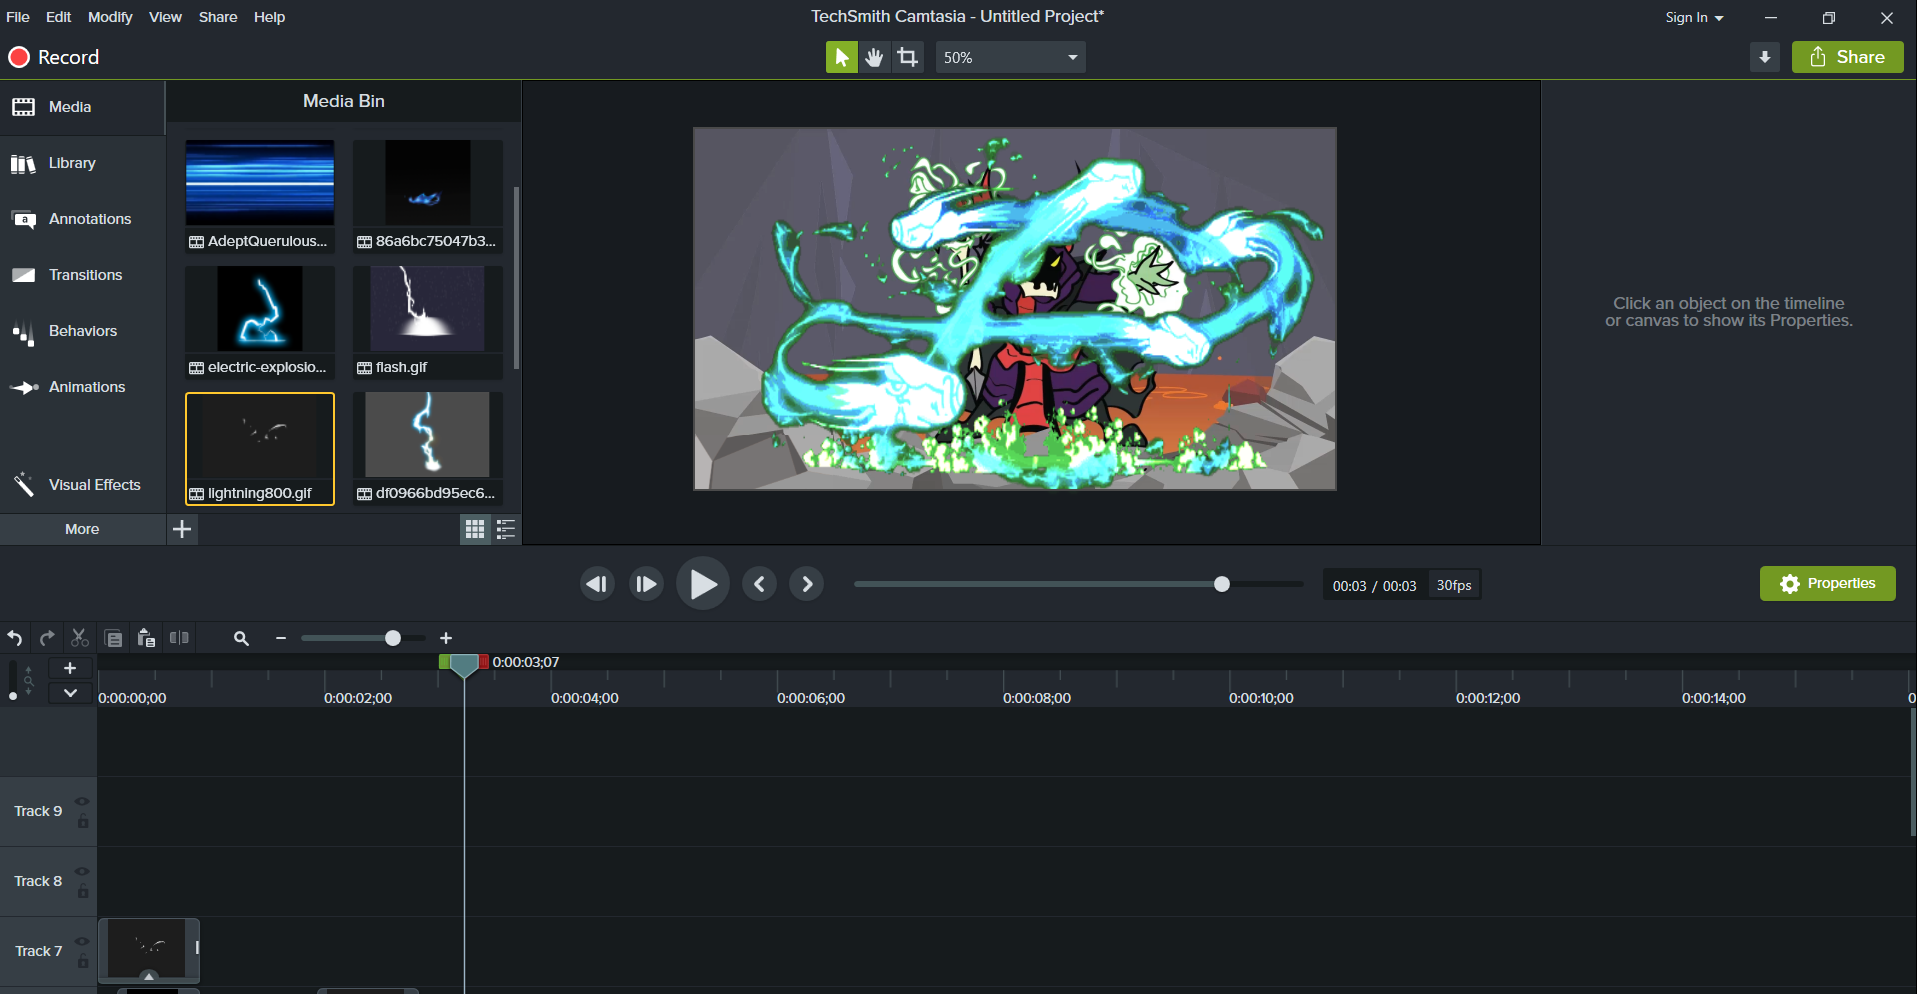Screen dimensions: 1917x994
Task: Open the Help menu
Action: (x=269, y=17)
